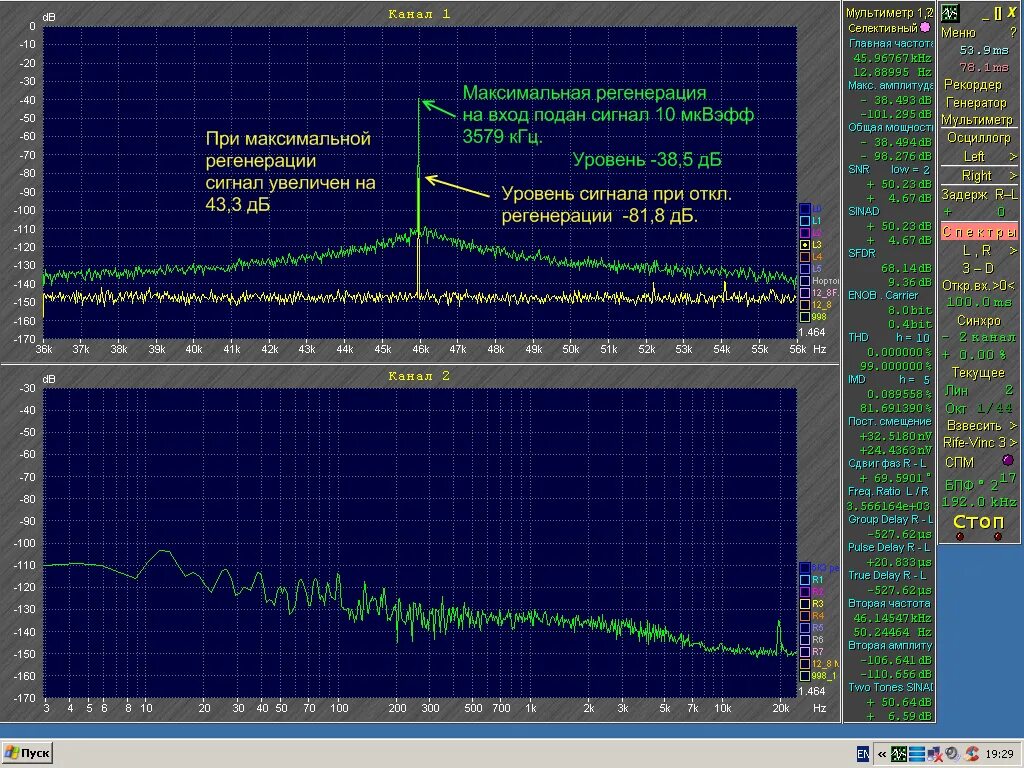Toggle the 998_1 trace checkbox in Канал 2
The image size is (1024, 768).
click(x=805, y=676)
